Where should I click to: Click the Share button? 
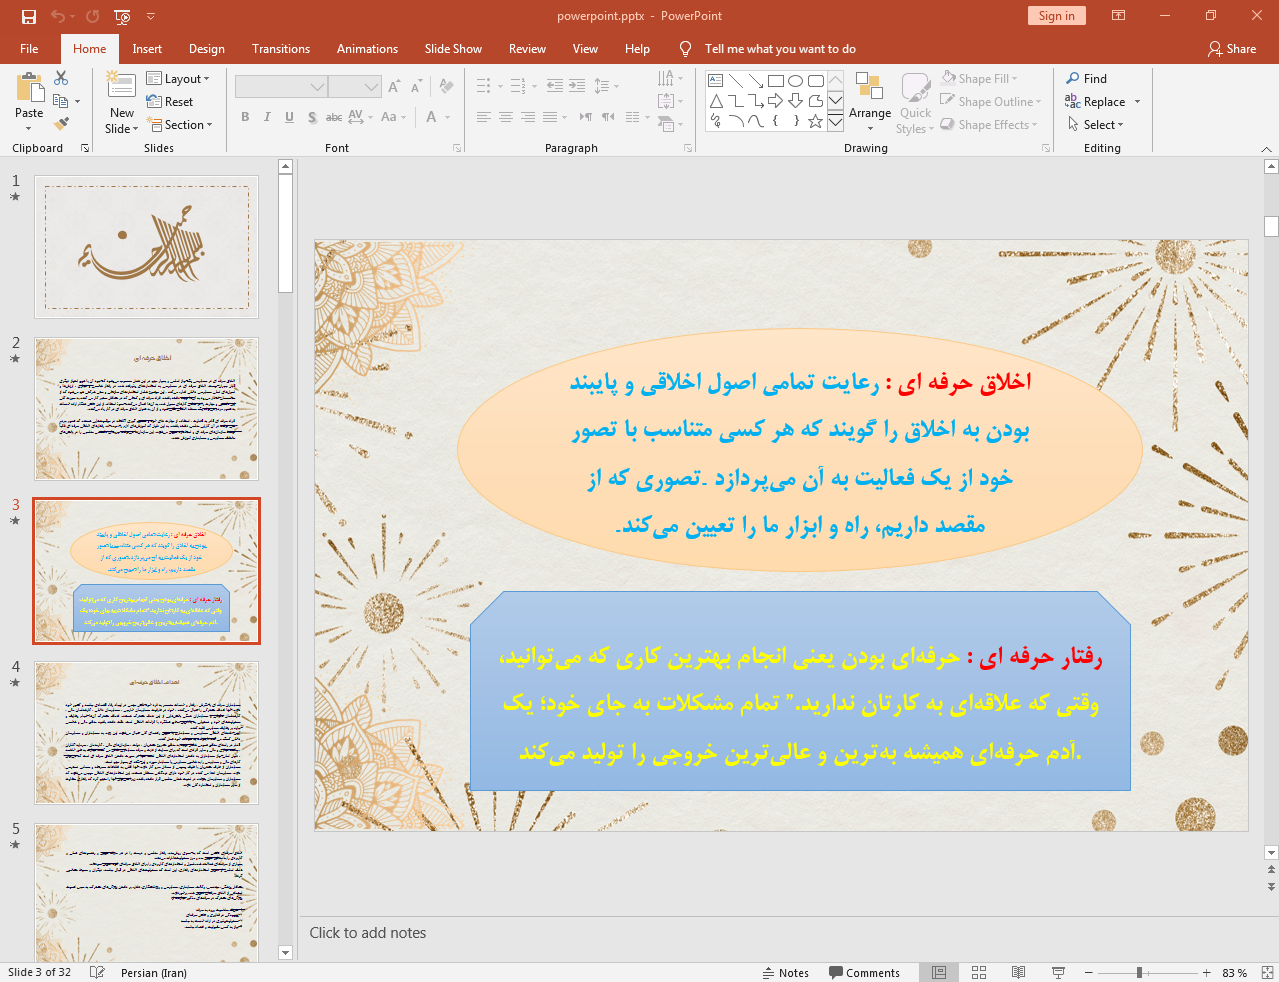coord(1232,49)
